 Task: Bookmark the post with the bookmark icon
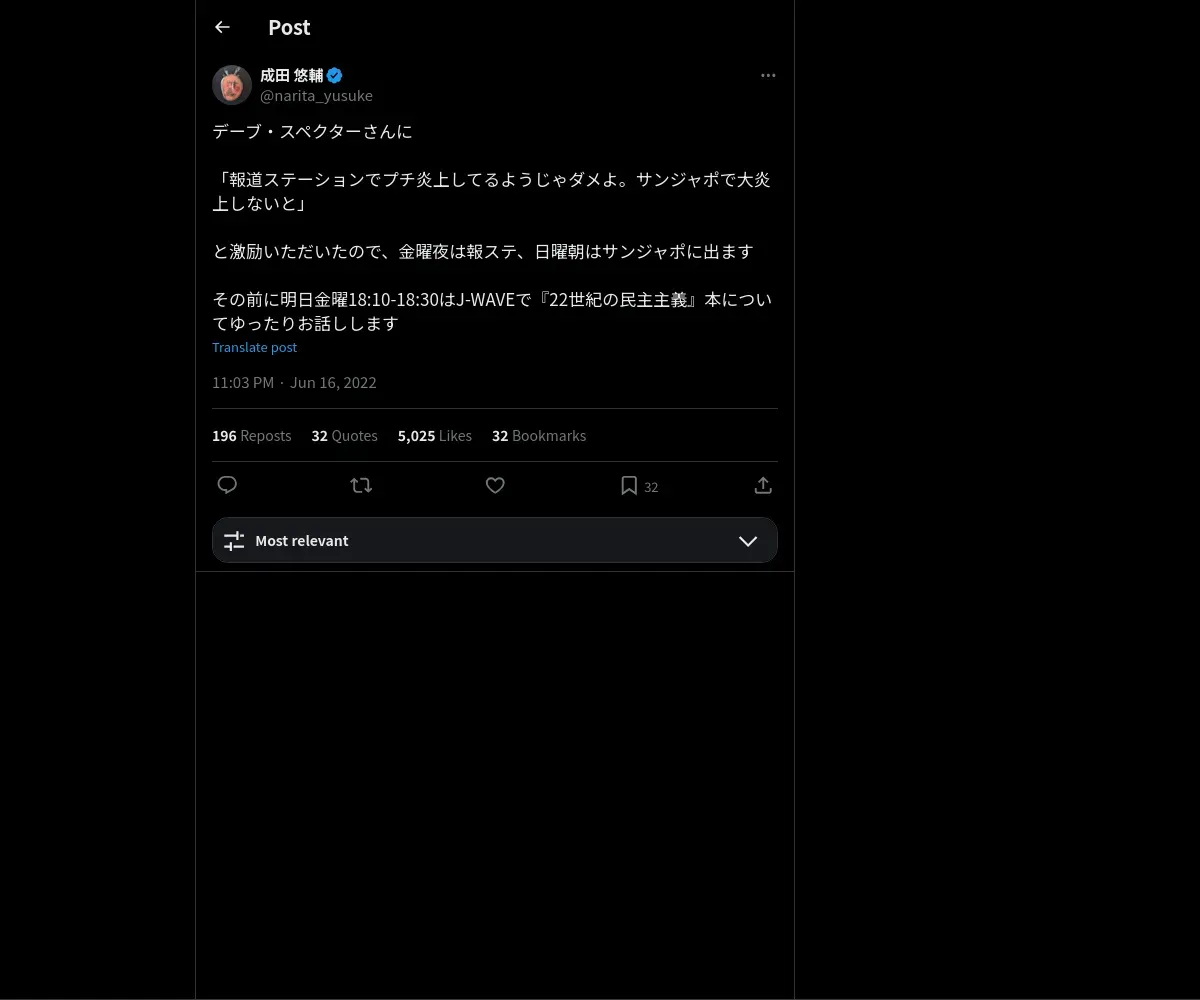[629, 485]
